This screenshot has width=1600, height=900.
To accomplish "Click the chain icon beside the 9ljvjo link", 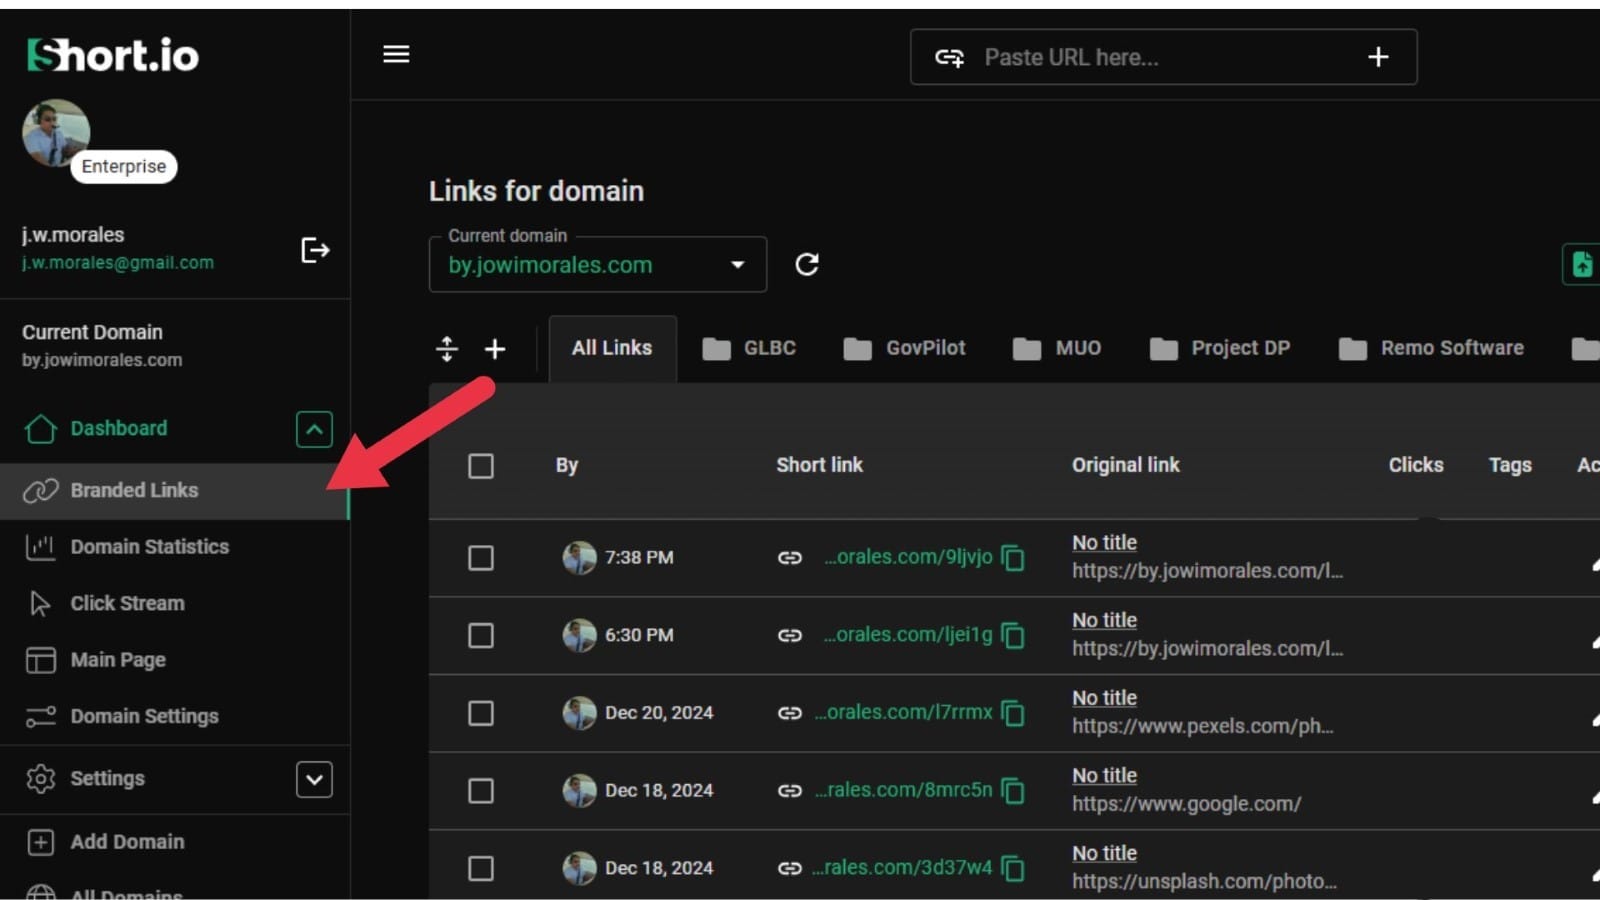I will click(x=790, y=558).
